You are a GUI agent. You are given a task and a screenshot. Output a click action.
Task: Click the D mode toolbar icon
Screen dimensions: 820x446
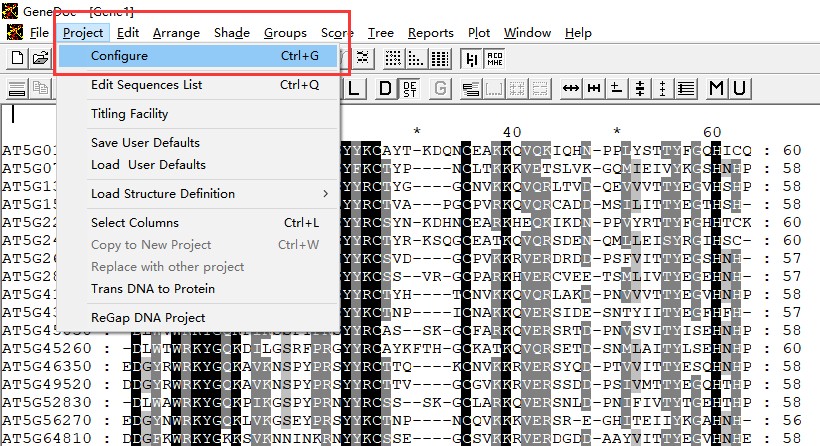click(386, 89)
